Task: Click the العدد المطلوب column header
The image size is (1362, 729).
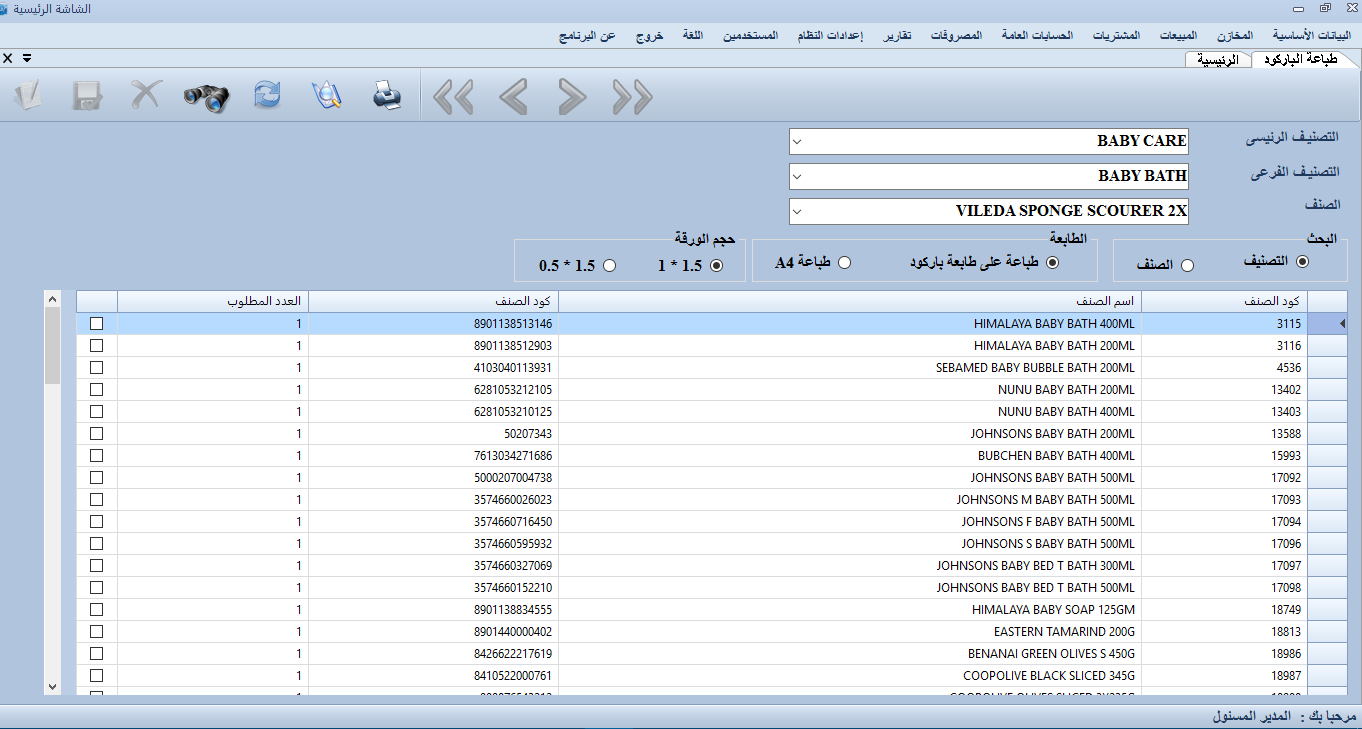Action: 213,301
